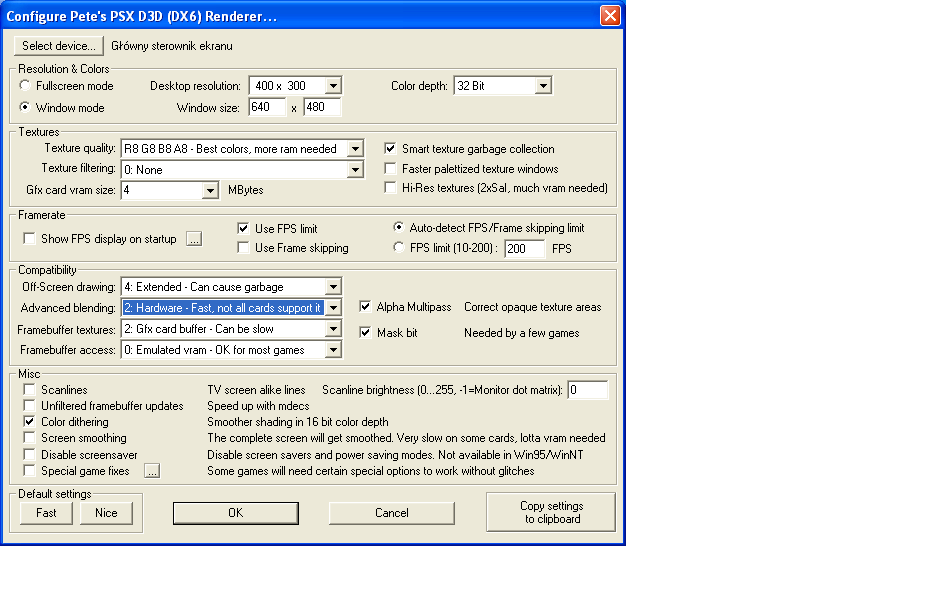Image resolution: width=941 pixels, height=589 pixels.
Task: Enable Hi-Res textures checkbox
Action: click(390, 188)
